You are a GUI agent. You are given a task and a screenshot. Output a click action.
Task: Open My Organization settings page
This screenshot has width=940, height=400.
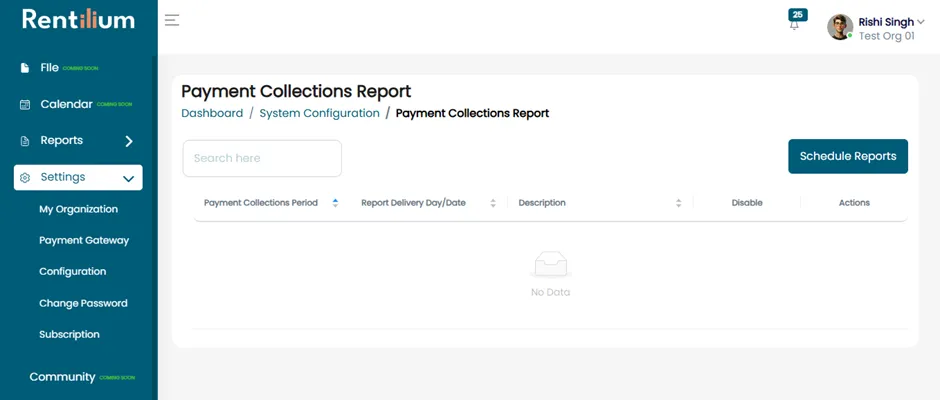(79, 209)
